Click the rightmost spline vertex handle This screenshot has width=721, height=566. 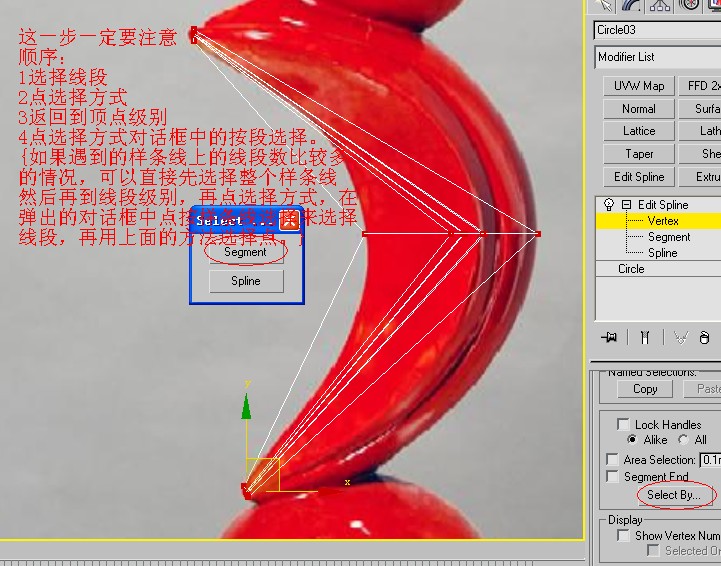[538, 234]
